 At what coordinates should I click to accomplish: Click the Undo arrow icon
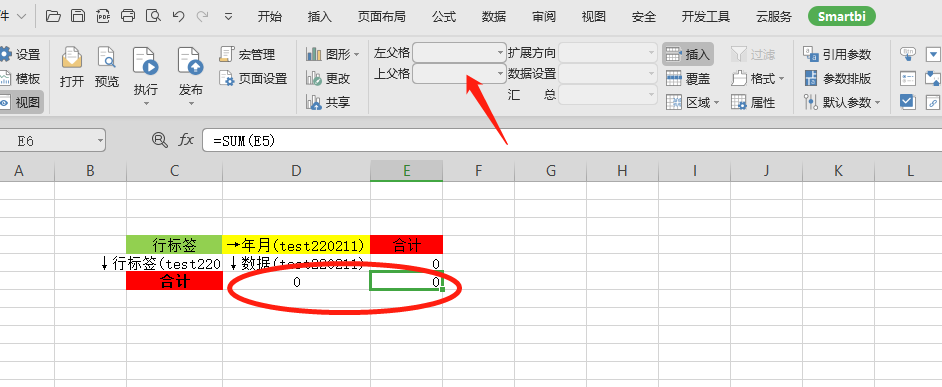(x=178, y=16)
